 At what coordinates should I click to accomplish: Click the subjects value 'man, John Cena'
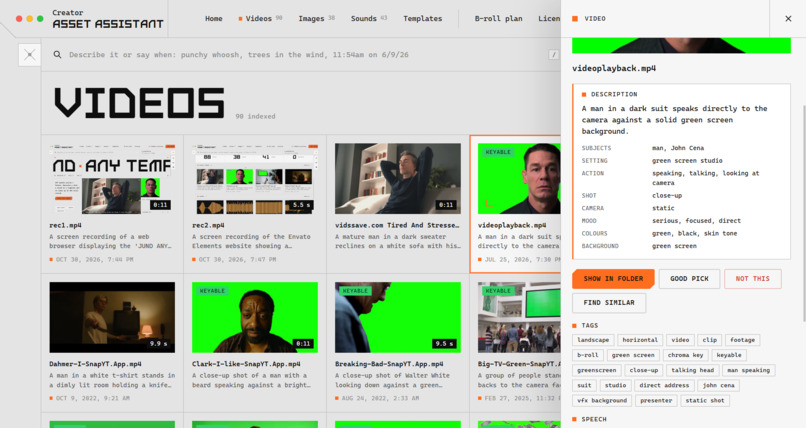(x=677, y=148)
